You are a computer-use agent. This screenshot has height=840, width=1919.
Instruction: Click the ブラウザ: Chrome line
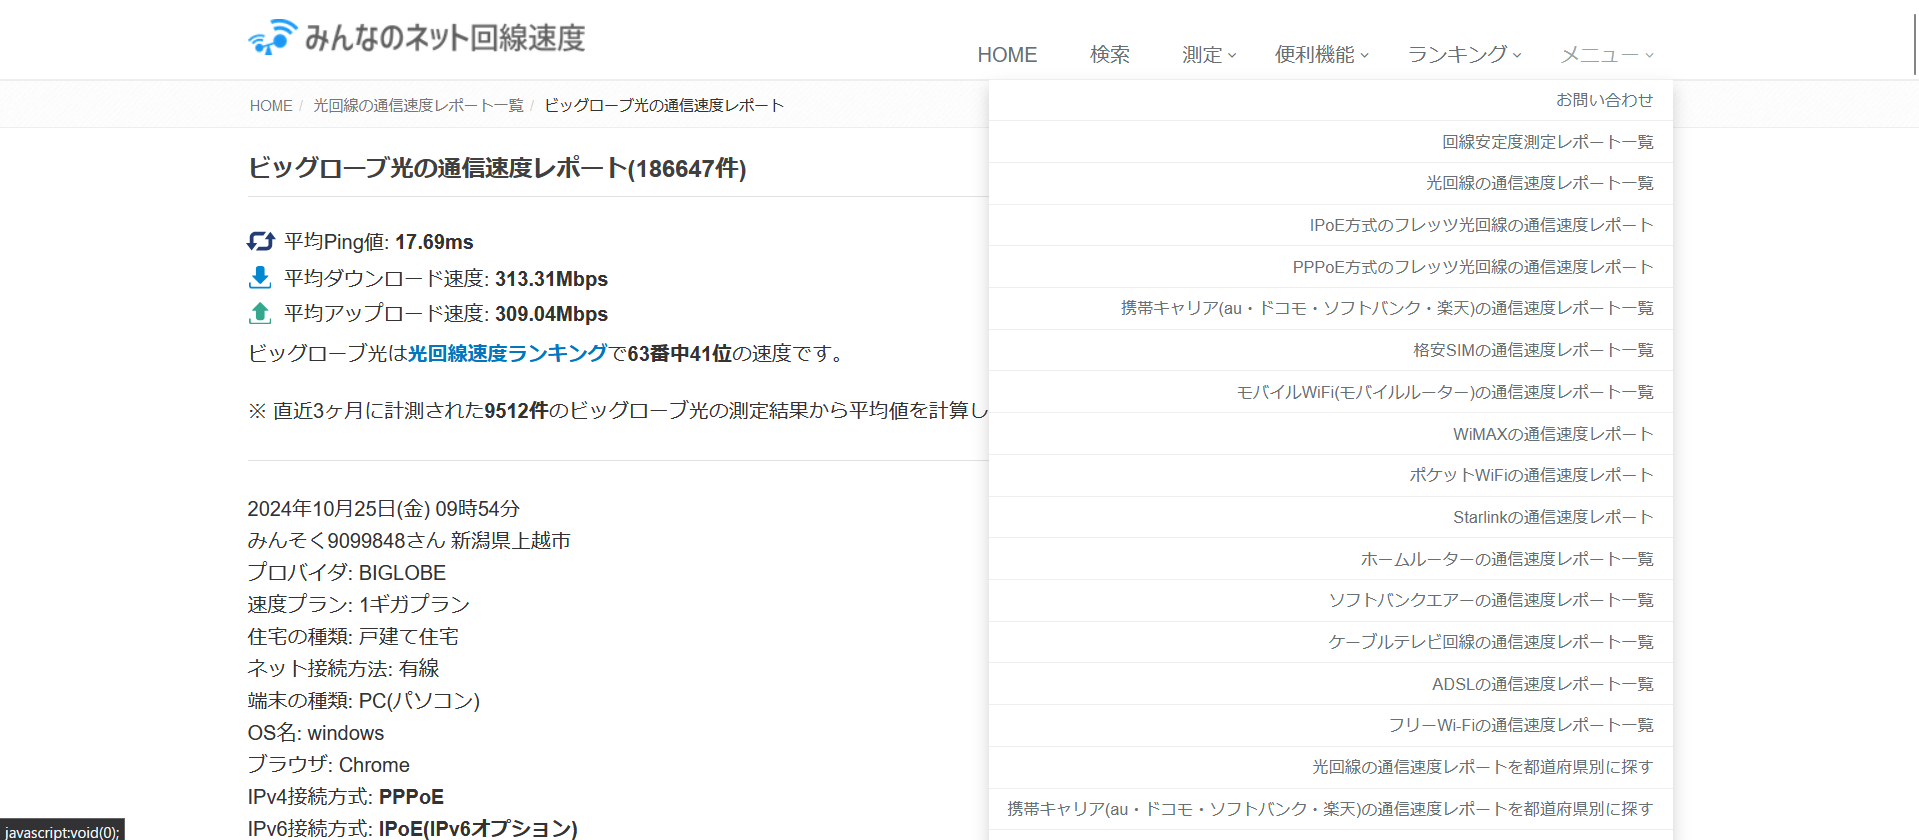click(x=329, y=765)
